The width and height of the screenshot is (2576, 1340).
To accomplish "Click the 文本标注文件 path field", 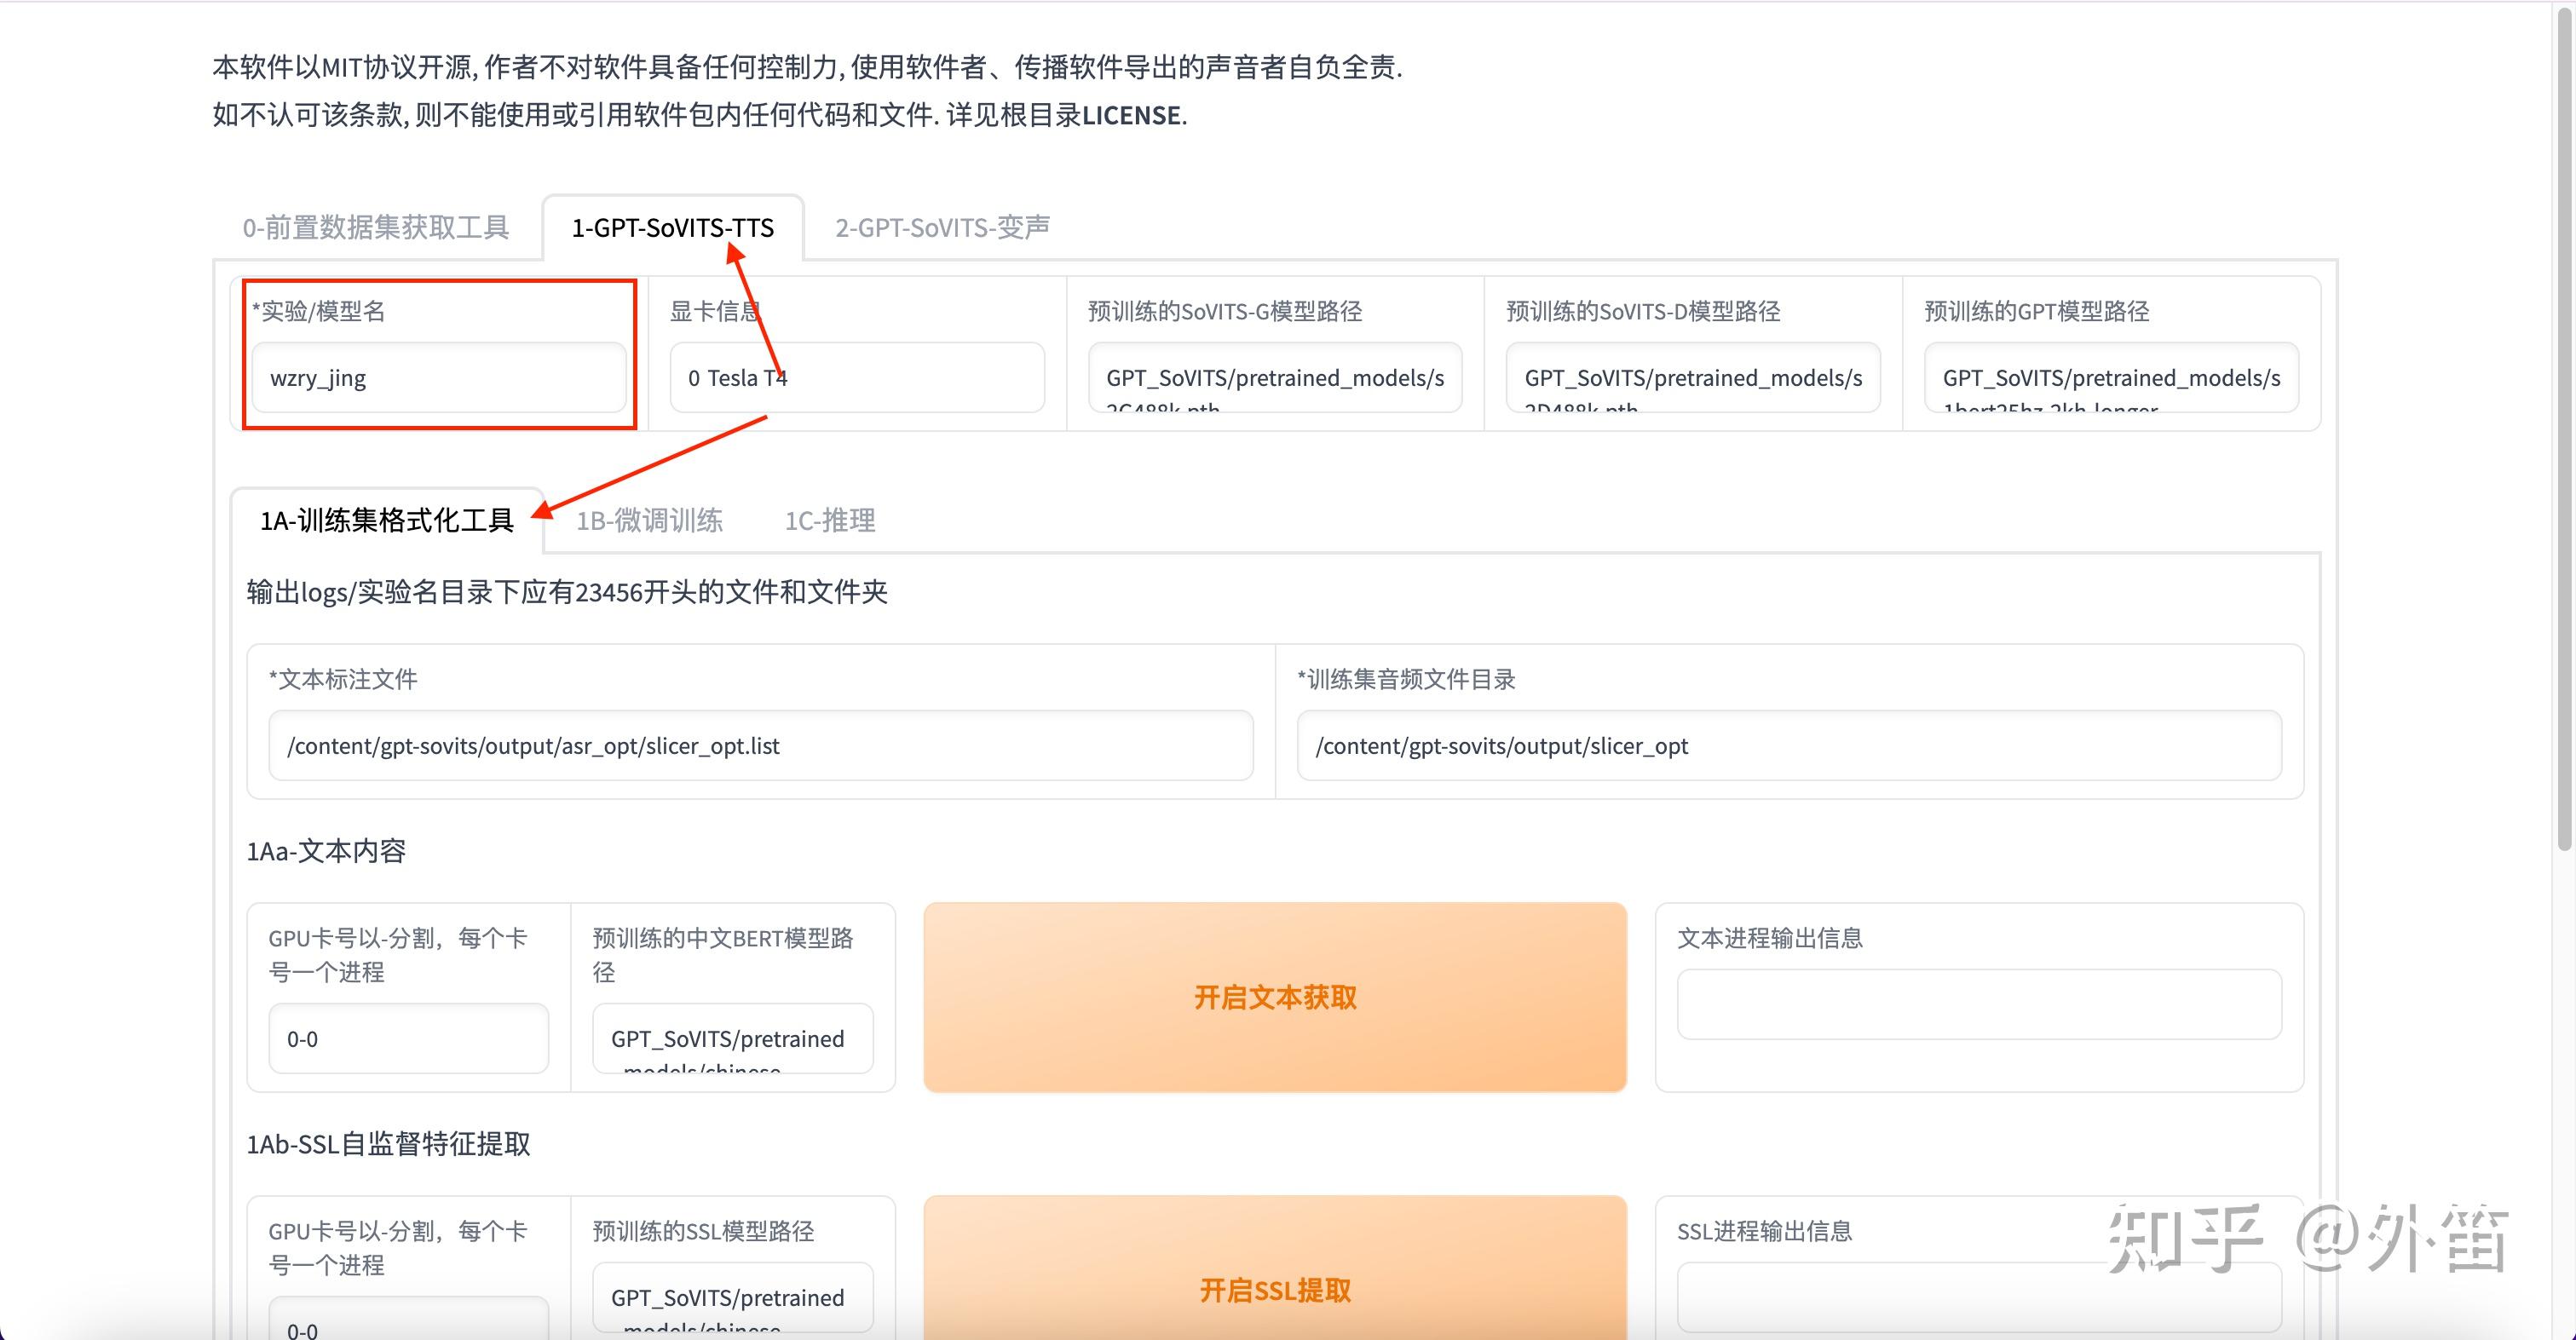I will (760, 745).
